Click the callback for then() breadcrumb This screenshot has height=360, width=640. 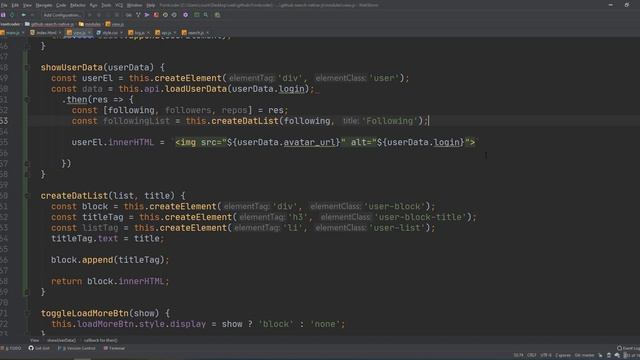[x=100, y=340]
